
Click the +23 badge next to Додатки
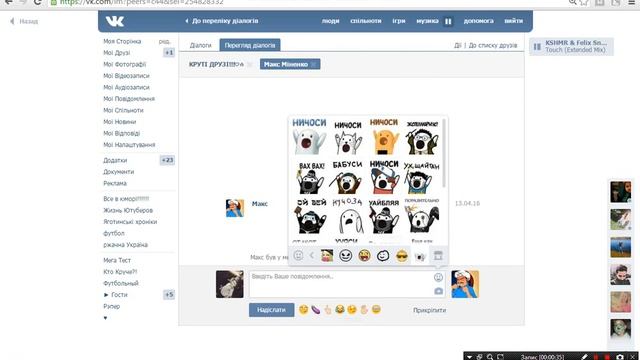167,160
